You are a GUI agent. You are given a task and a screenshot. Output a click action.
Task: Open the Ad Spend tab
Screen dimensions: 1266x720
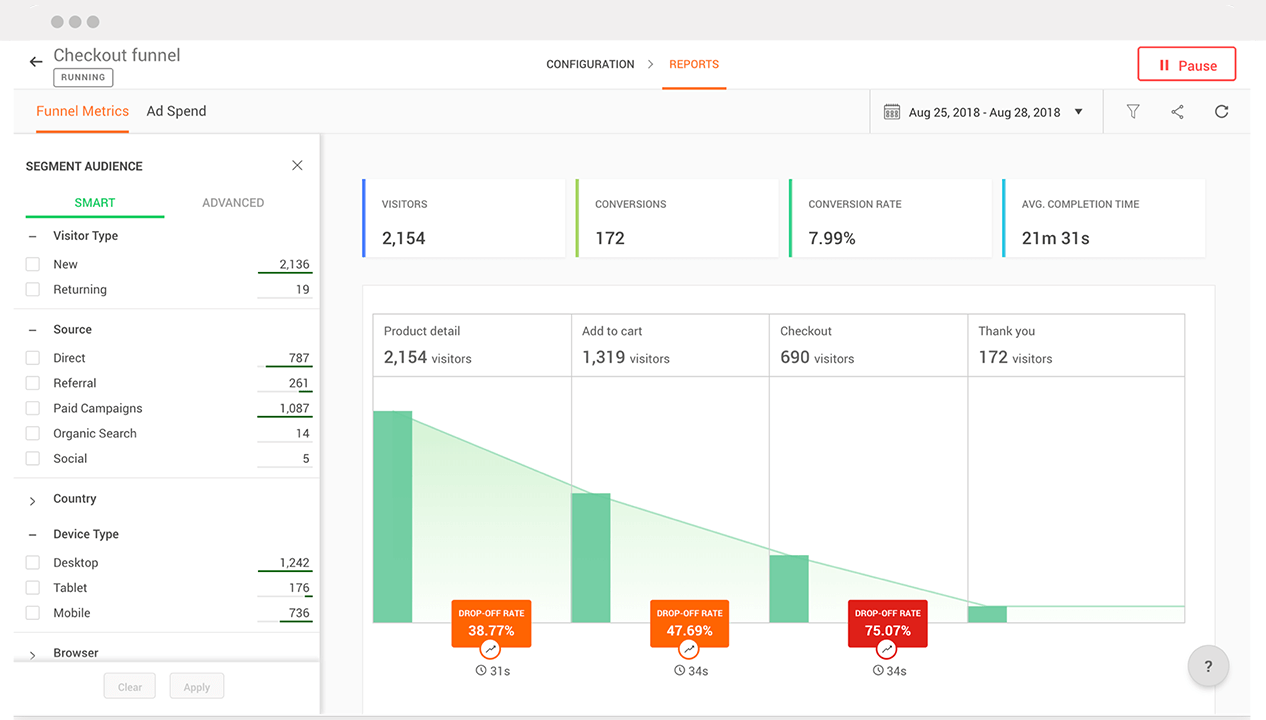click(176, 111)
